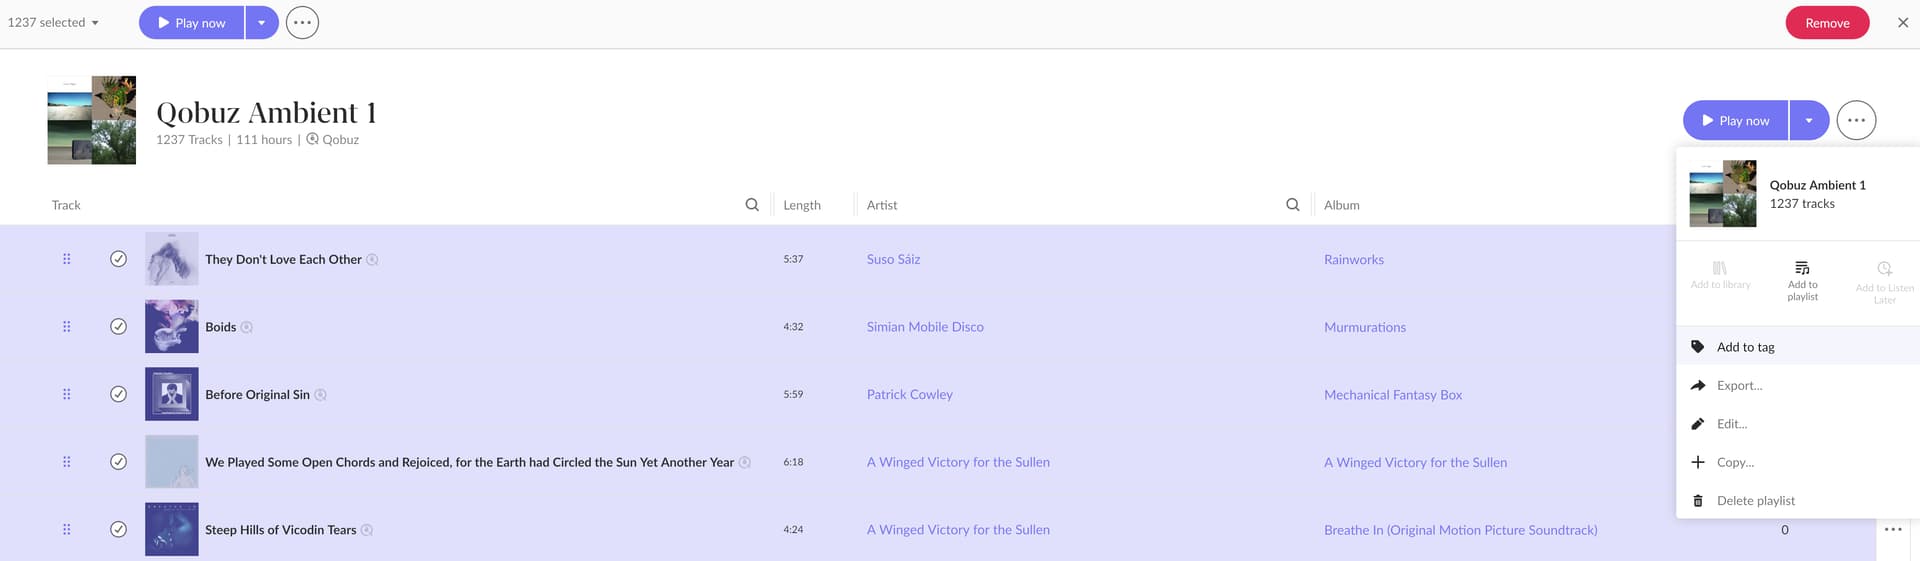Expand playlist header Play now dropdown arrow
This screenshot has height=561, width=1920.
pos(1809,120)
